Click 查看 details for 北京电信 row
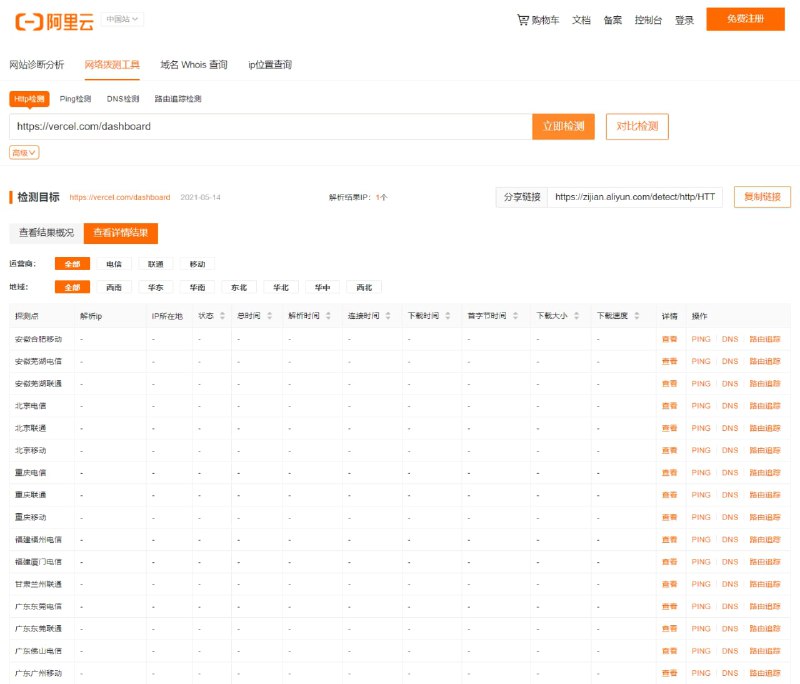This screenshot has height=684, width=800. point(669,406)
